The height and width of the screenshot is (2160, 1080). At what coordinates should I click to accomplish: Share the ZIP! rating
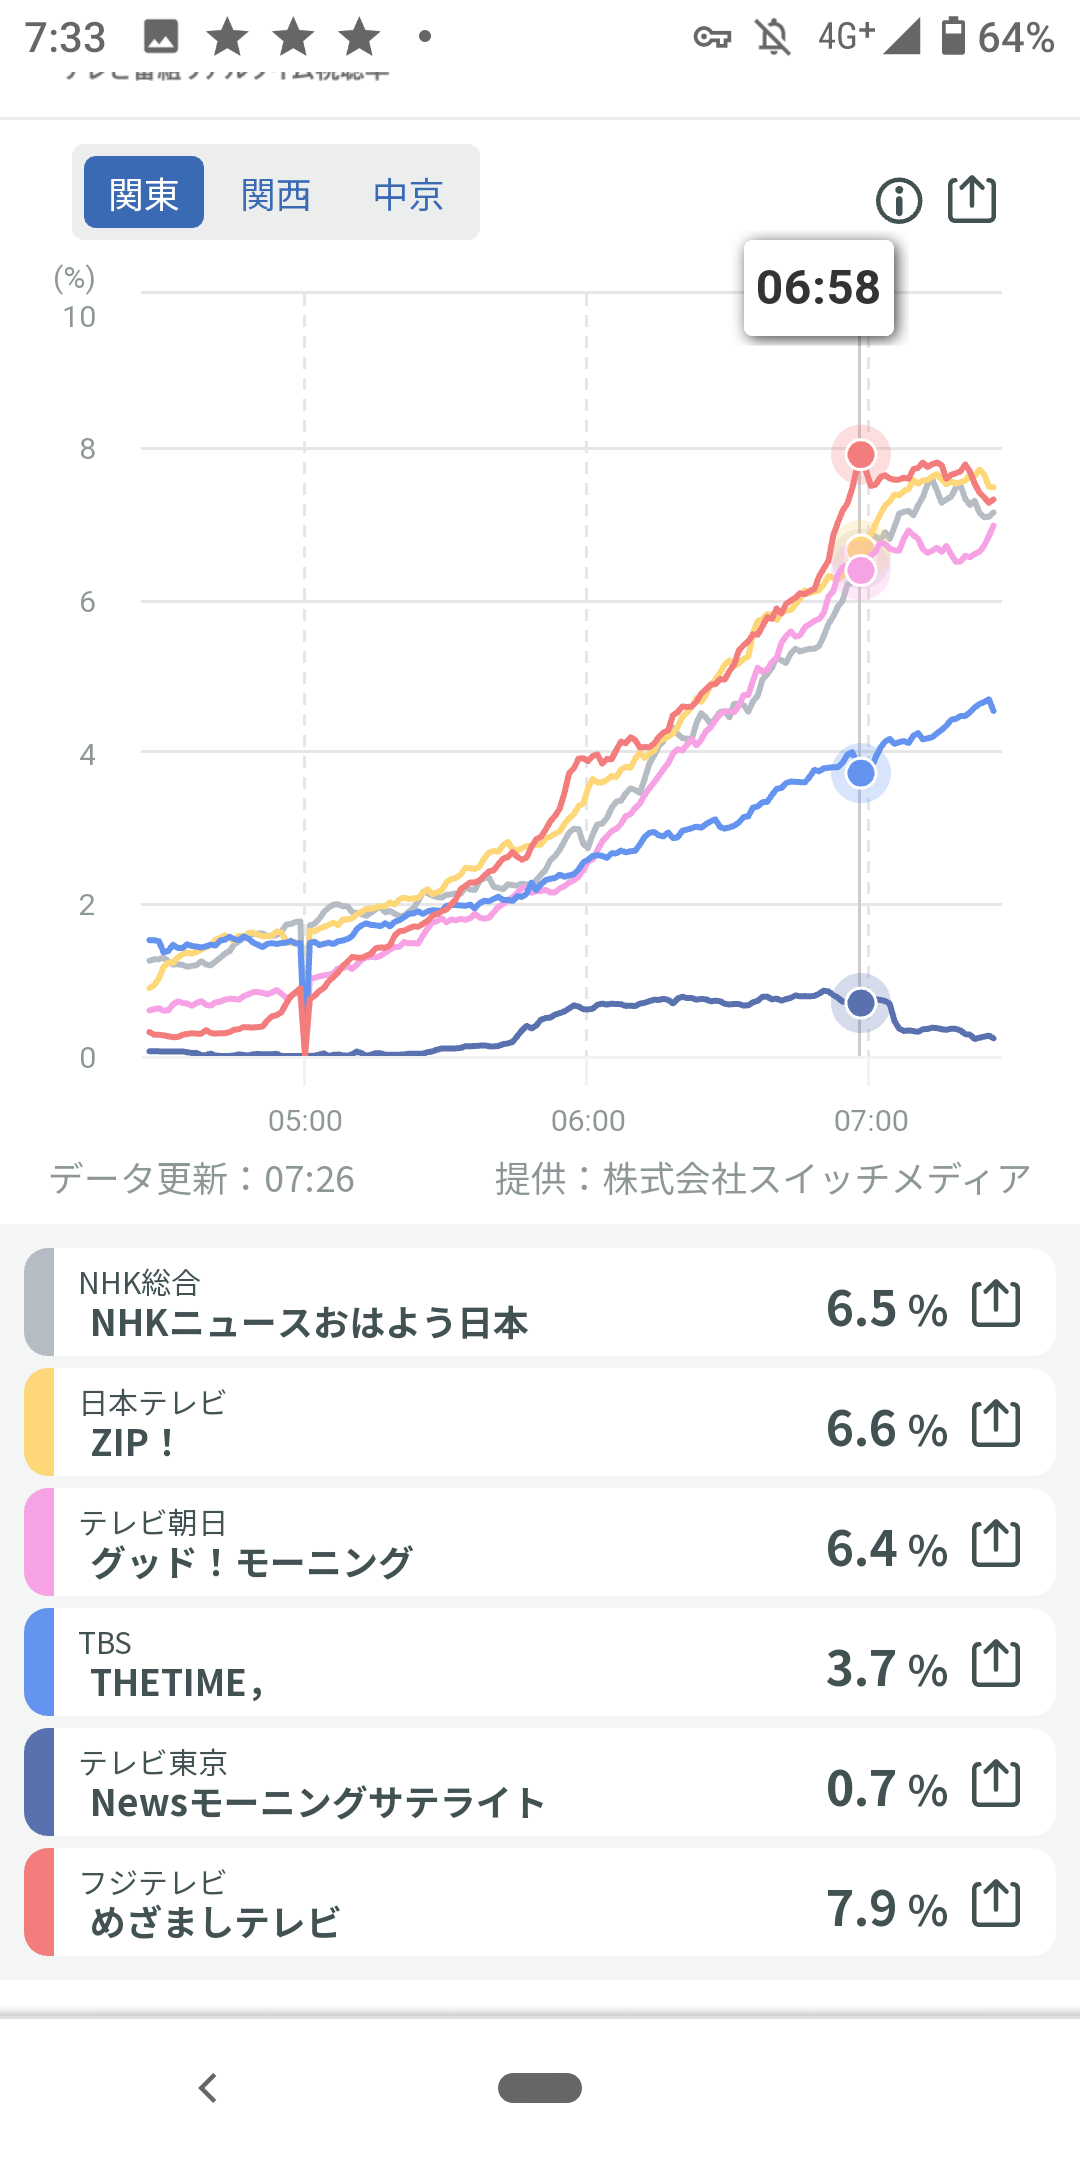(x=996, y=1425)
